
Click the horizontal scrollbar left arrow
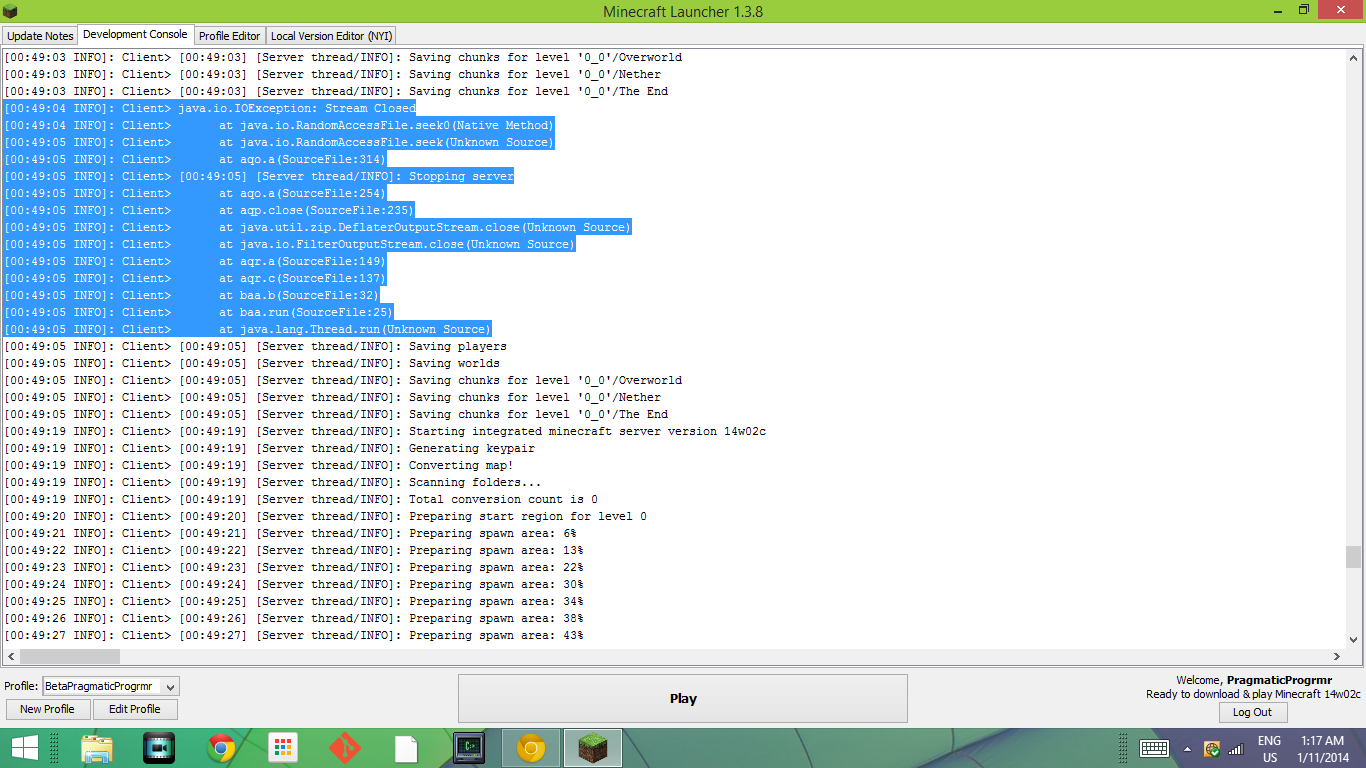click(11, 656)
